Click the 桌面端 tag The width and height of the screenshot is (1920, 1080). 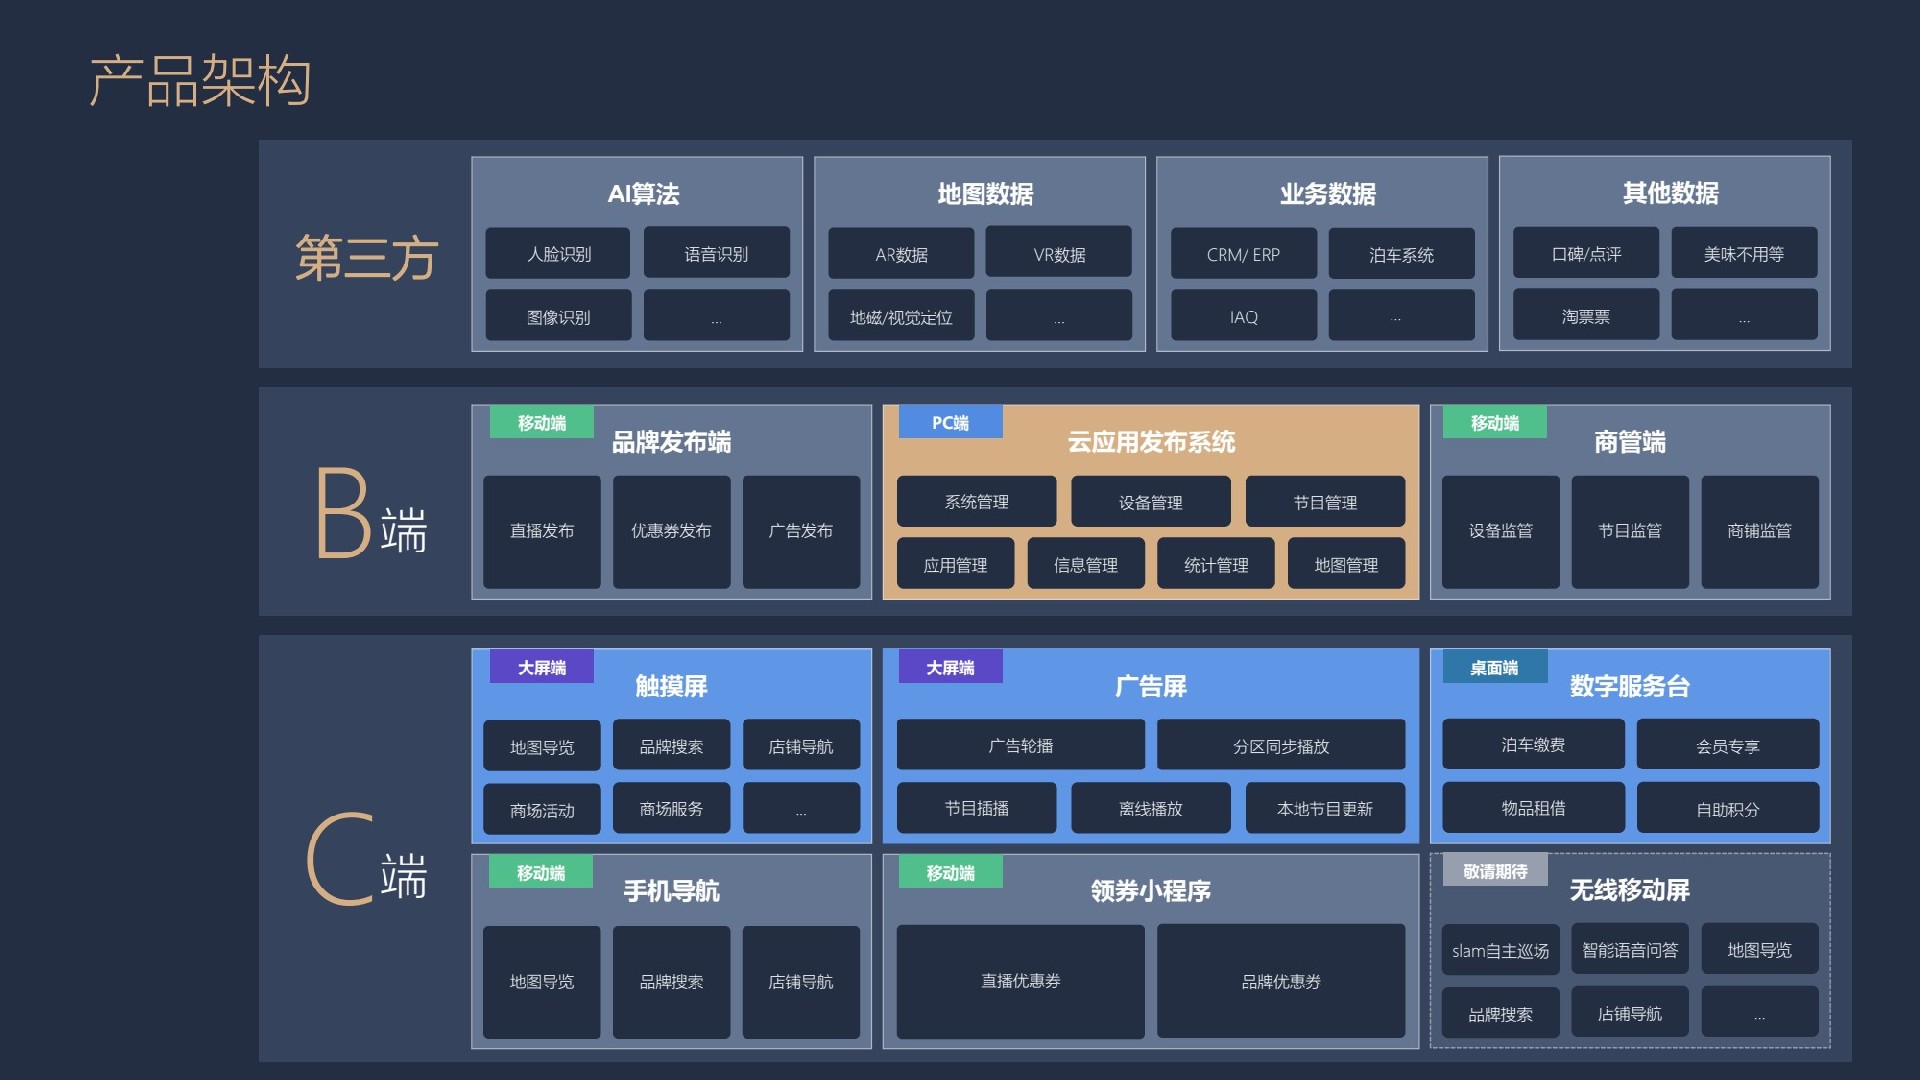coord(1495,666)
